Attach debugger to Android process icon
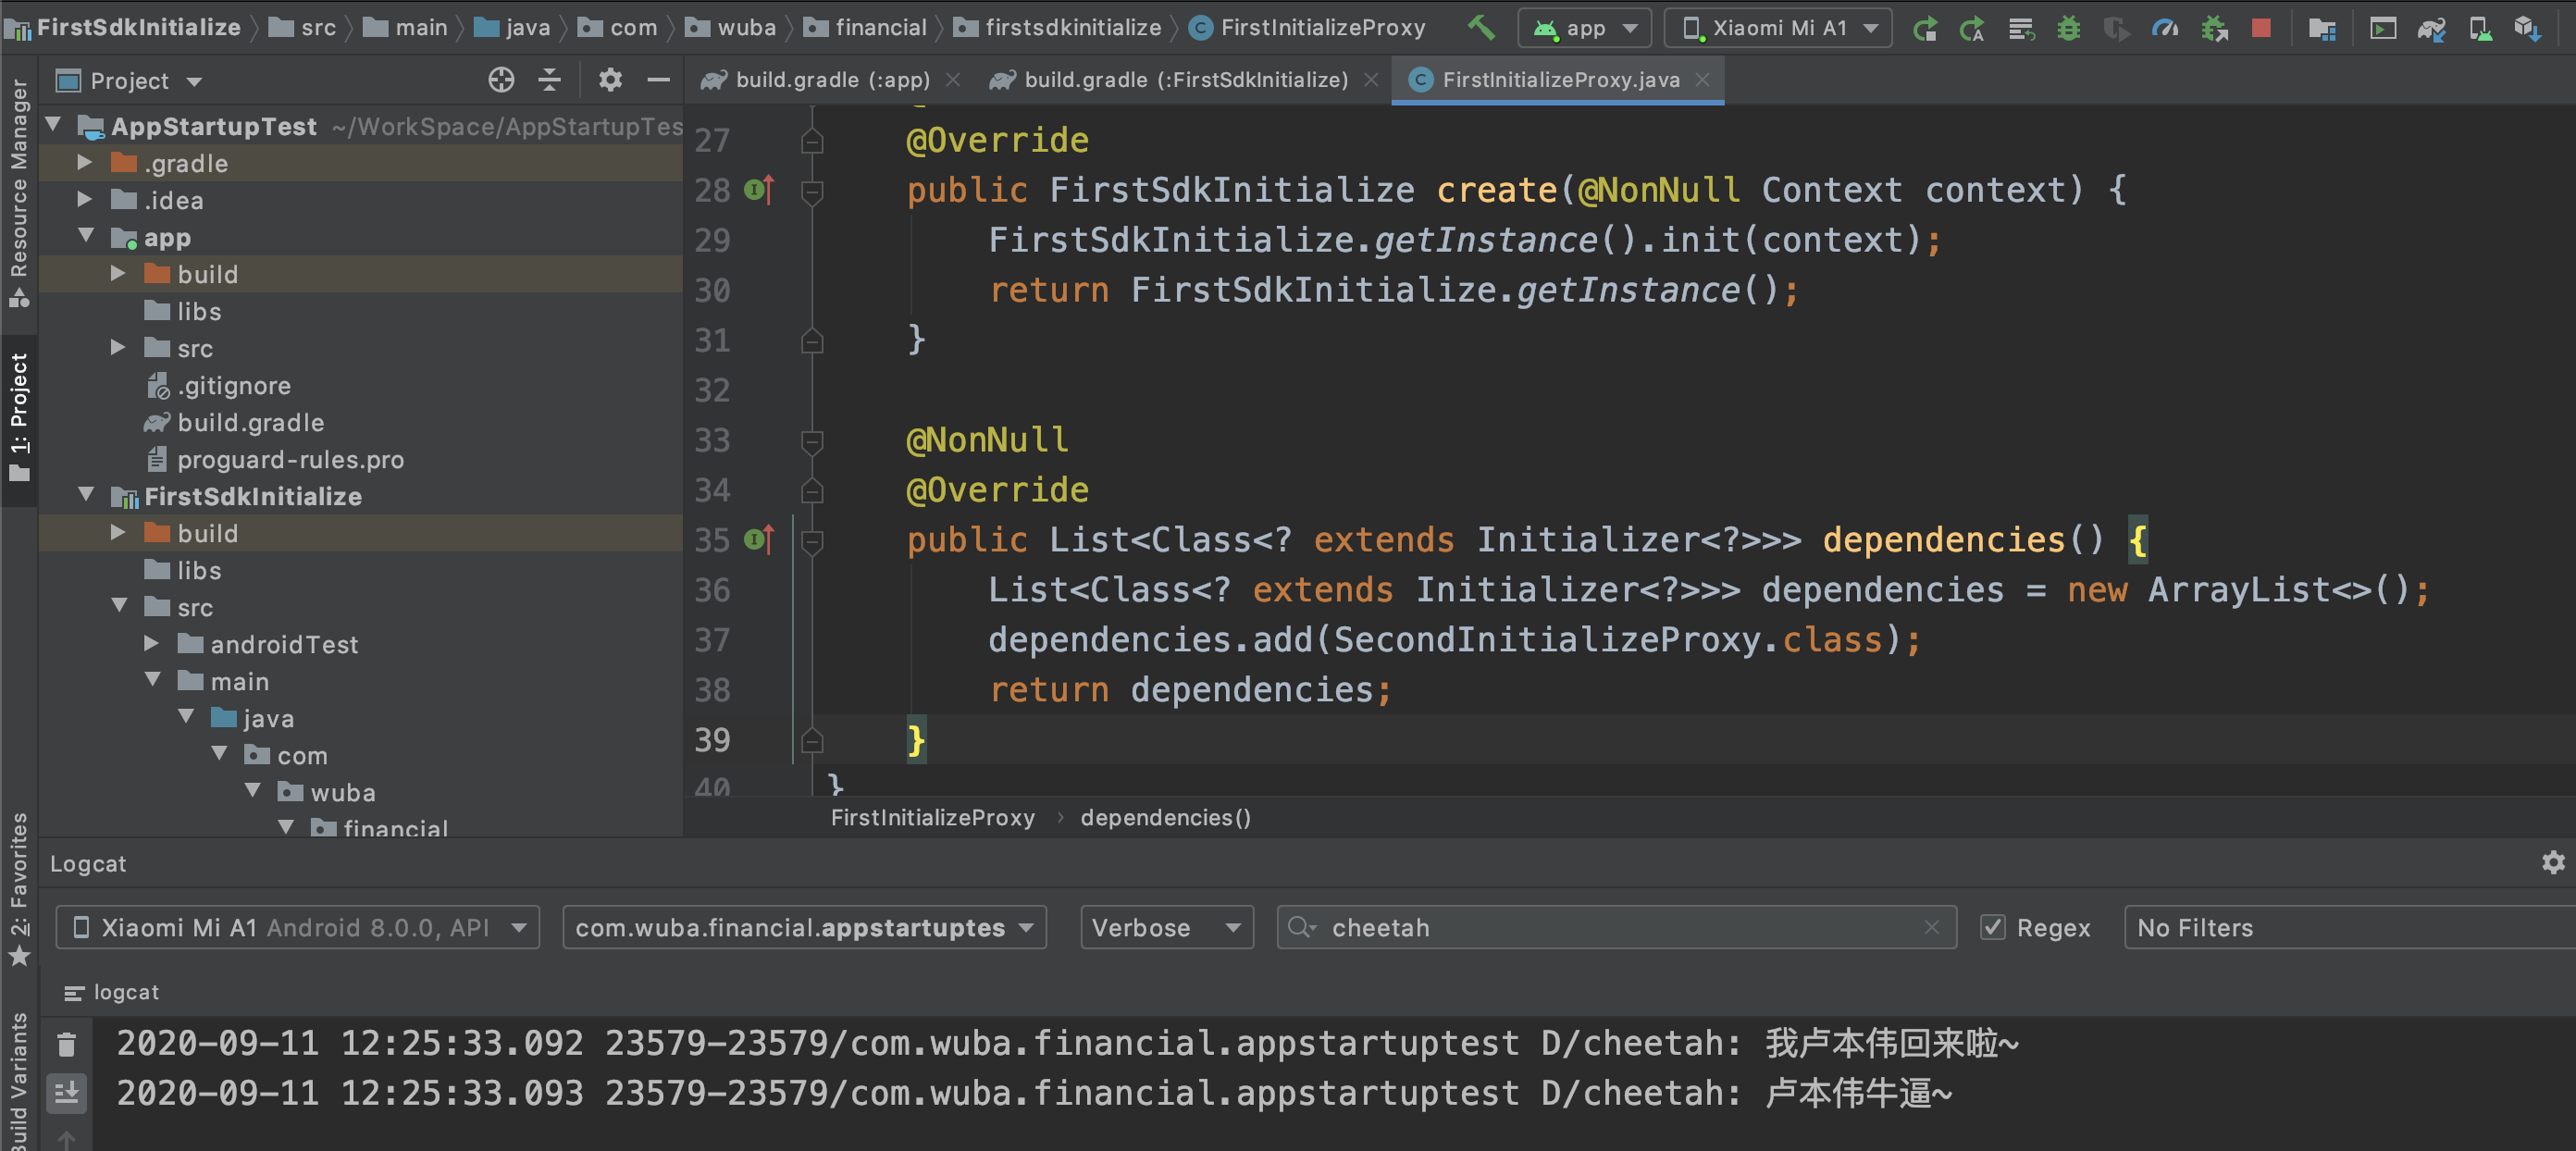This screenshot has width=2576, height=1151. 2214,28
